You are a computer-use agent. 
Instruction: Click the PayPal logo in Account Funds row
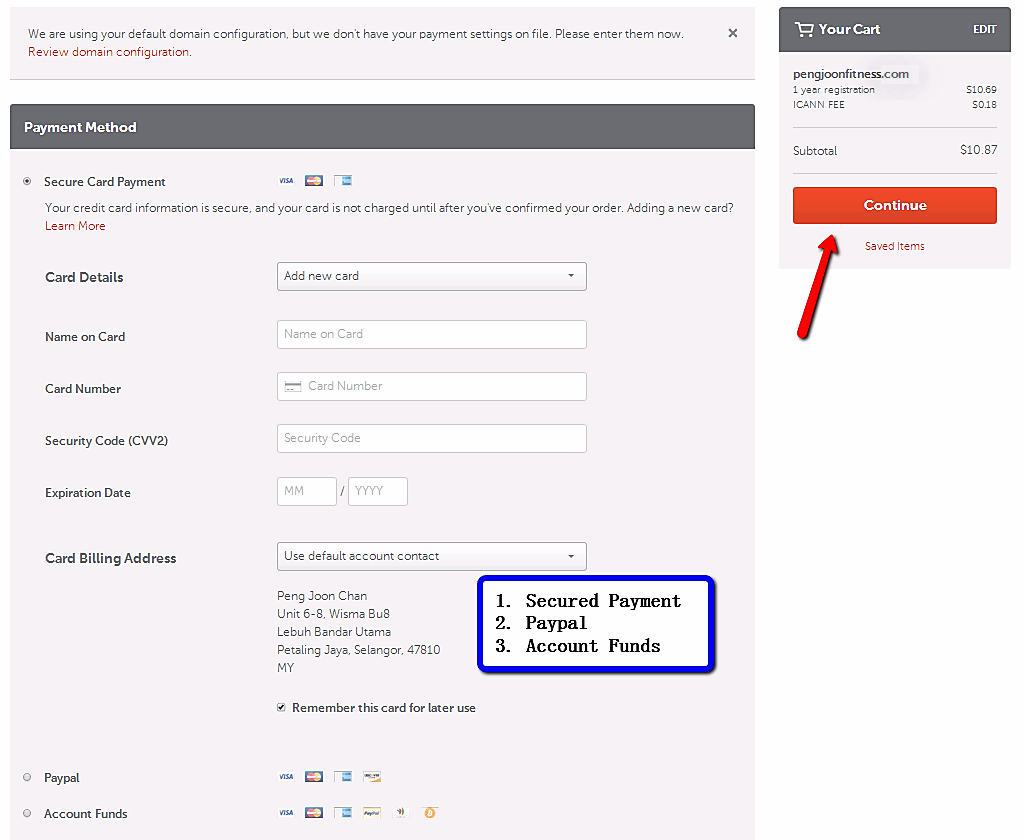coord(372,813)
